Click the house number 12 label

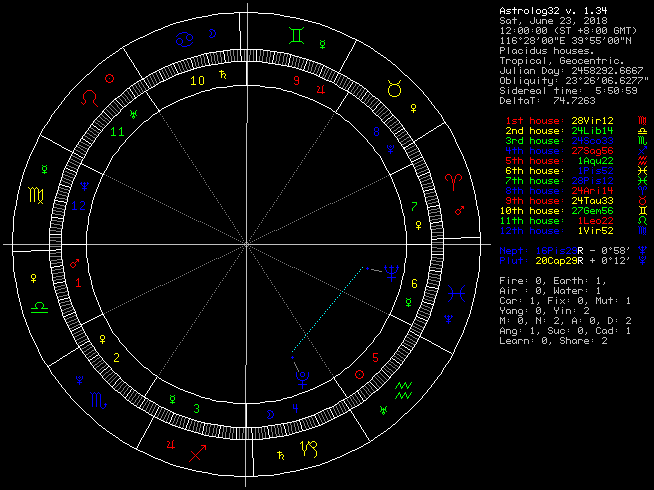click(x=78, y=205)
